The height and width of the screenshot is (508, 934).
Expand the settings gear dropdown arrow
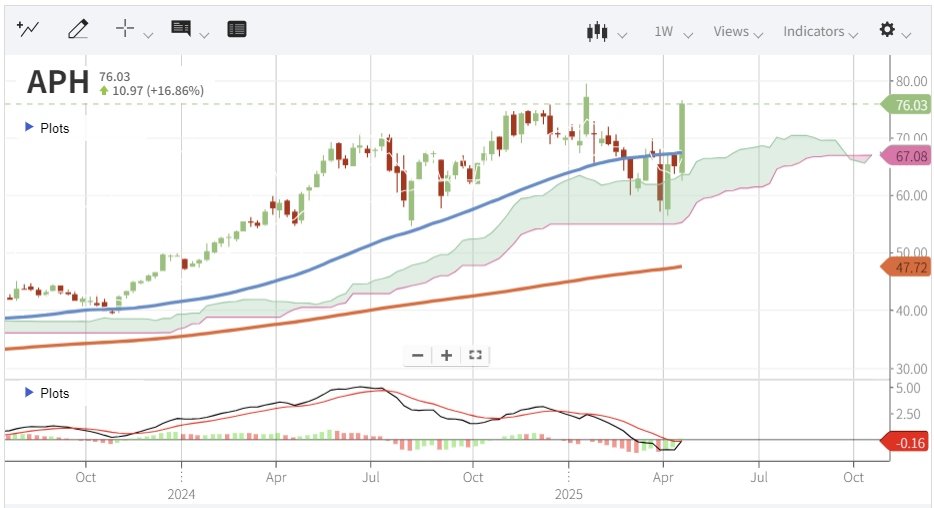click(x=907, y=36)
